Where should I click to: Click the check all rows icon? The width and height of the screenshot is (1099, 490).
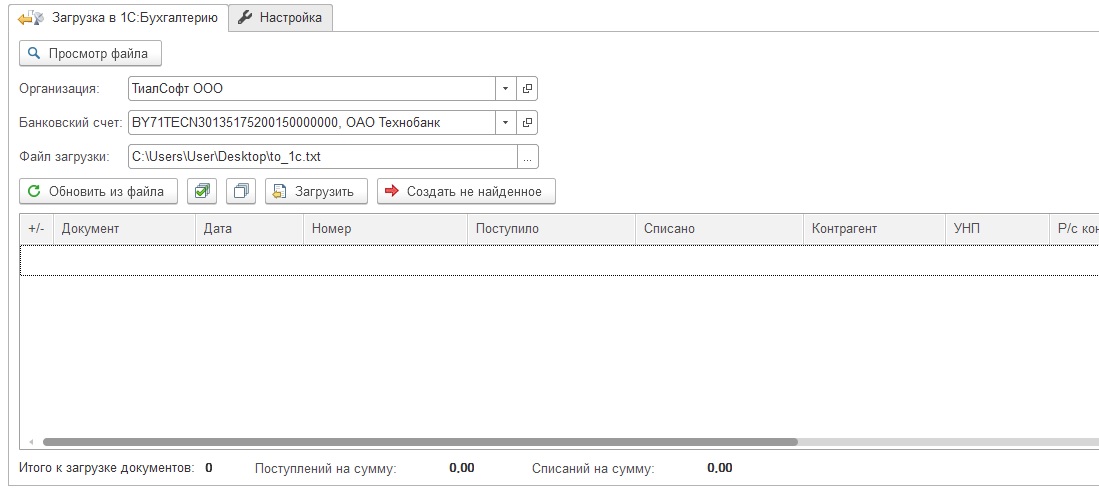tap(203, 191)
